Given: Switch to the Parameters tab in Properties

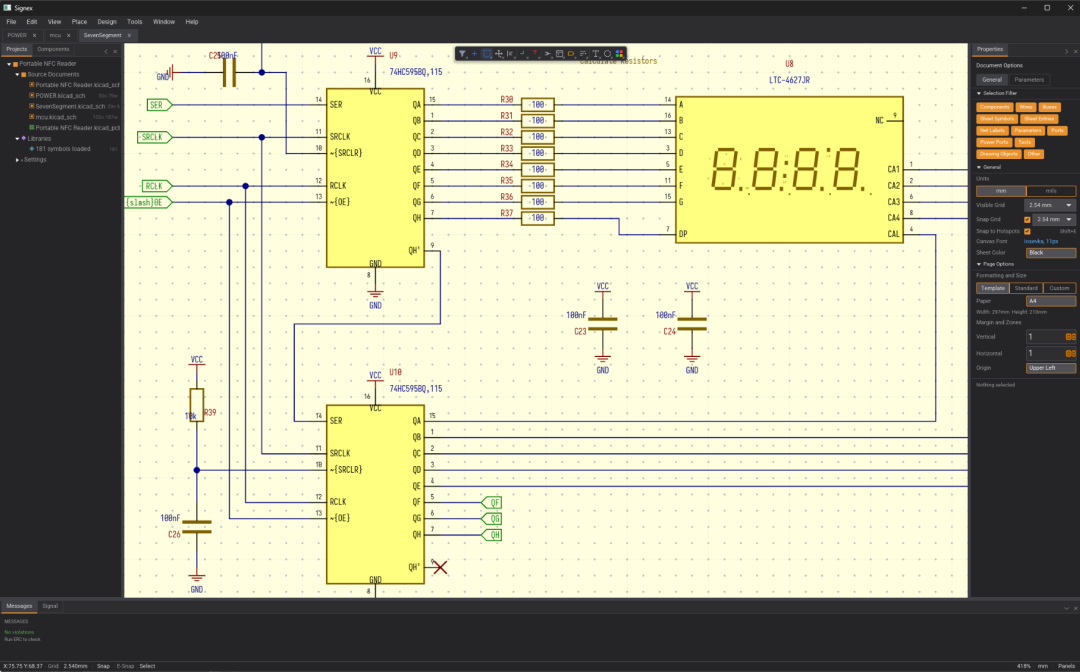Looking at the screenshot, I should tap(1029, 80).
